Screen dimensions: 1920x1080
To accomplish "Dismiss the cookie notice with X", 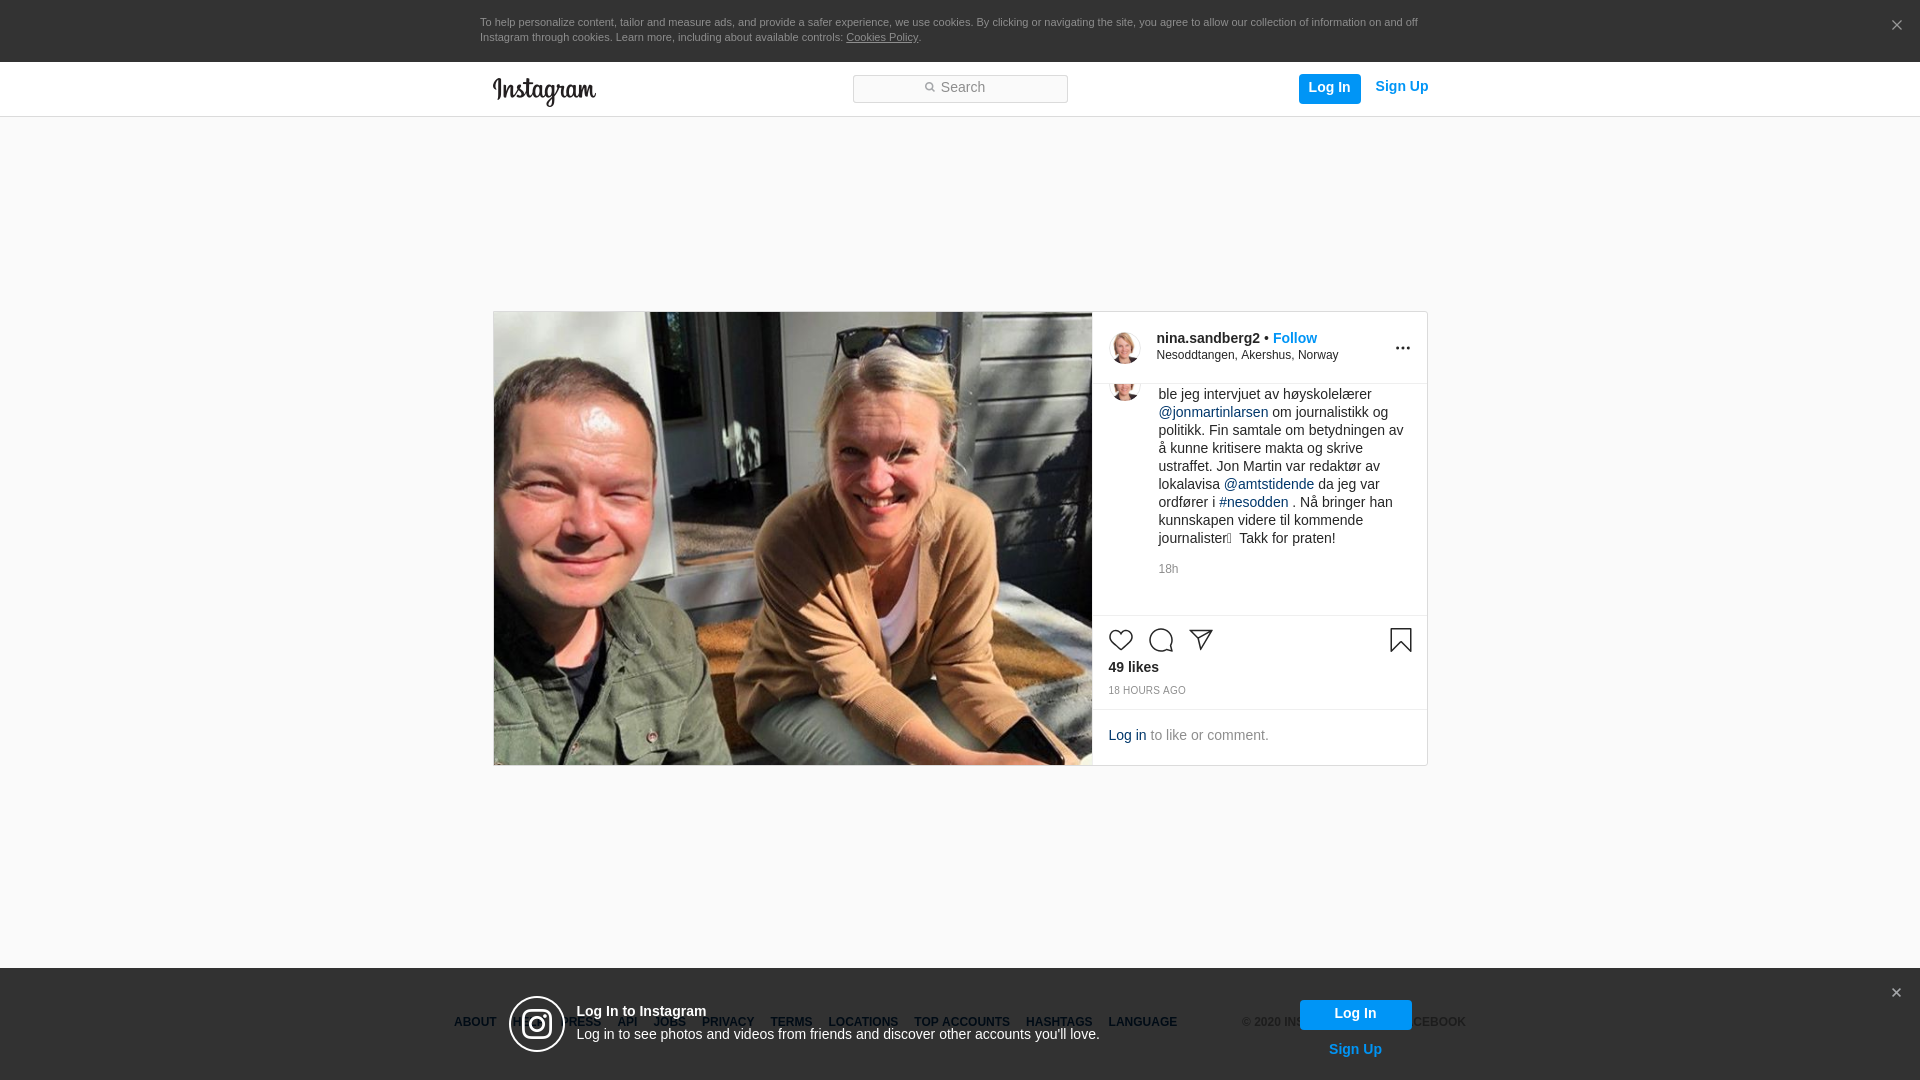I will tap(1896, 26).
